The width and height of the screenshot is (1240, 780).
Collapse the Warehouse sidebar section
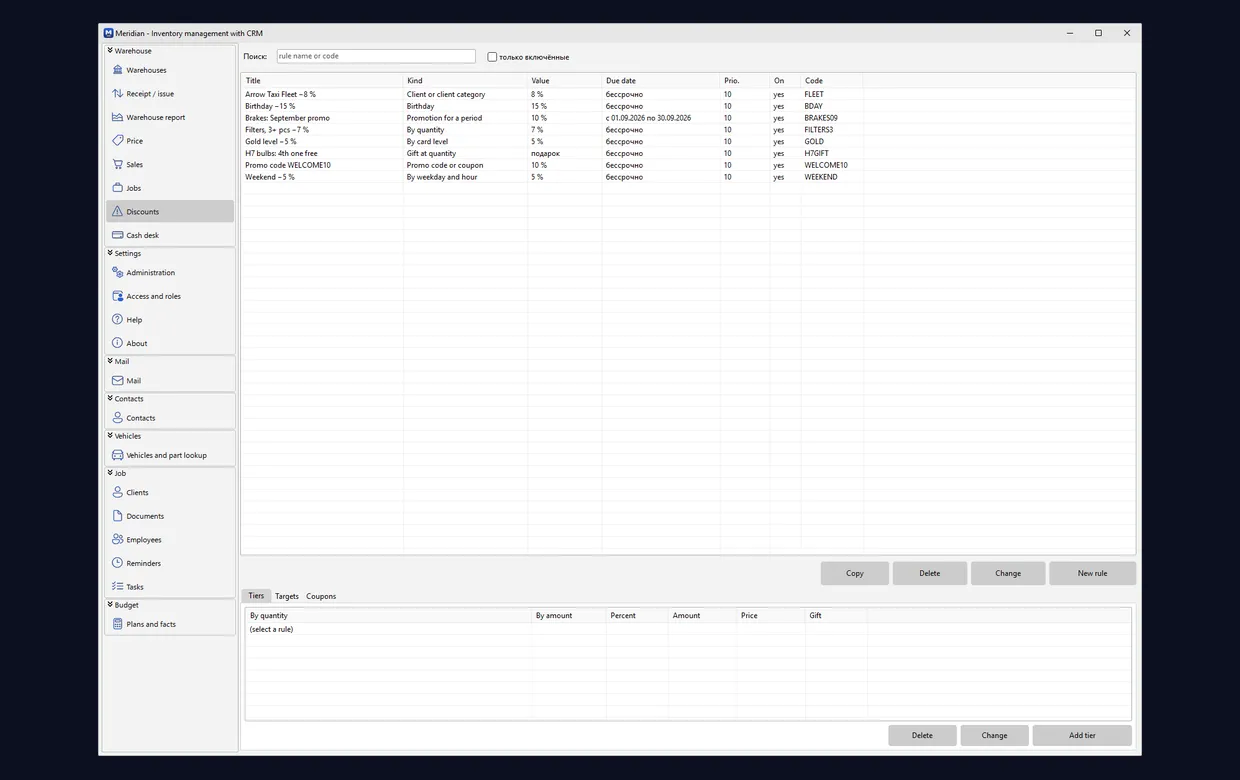tap(110, 50)
